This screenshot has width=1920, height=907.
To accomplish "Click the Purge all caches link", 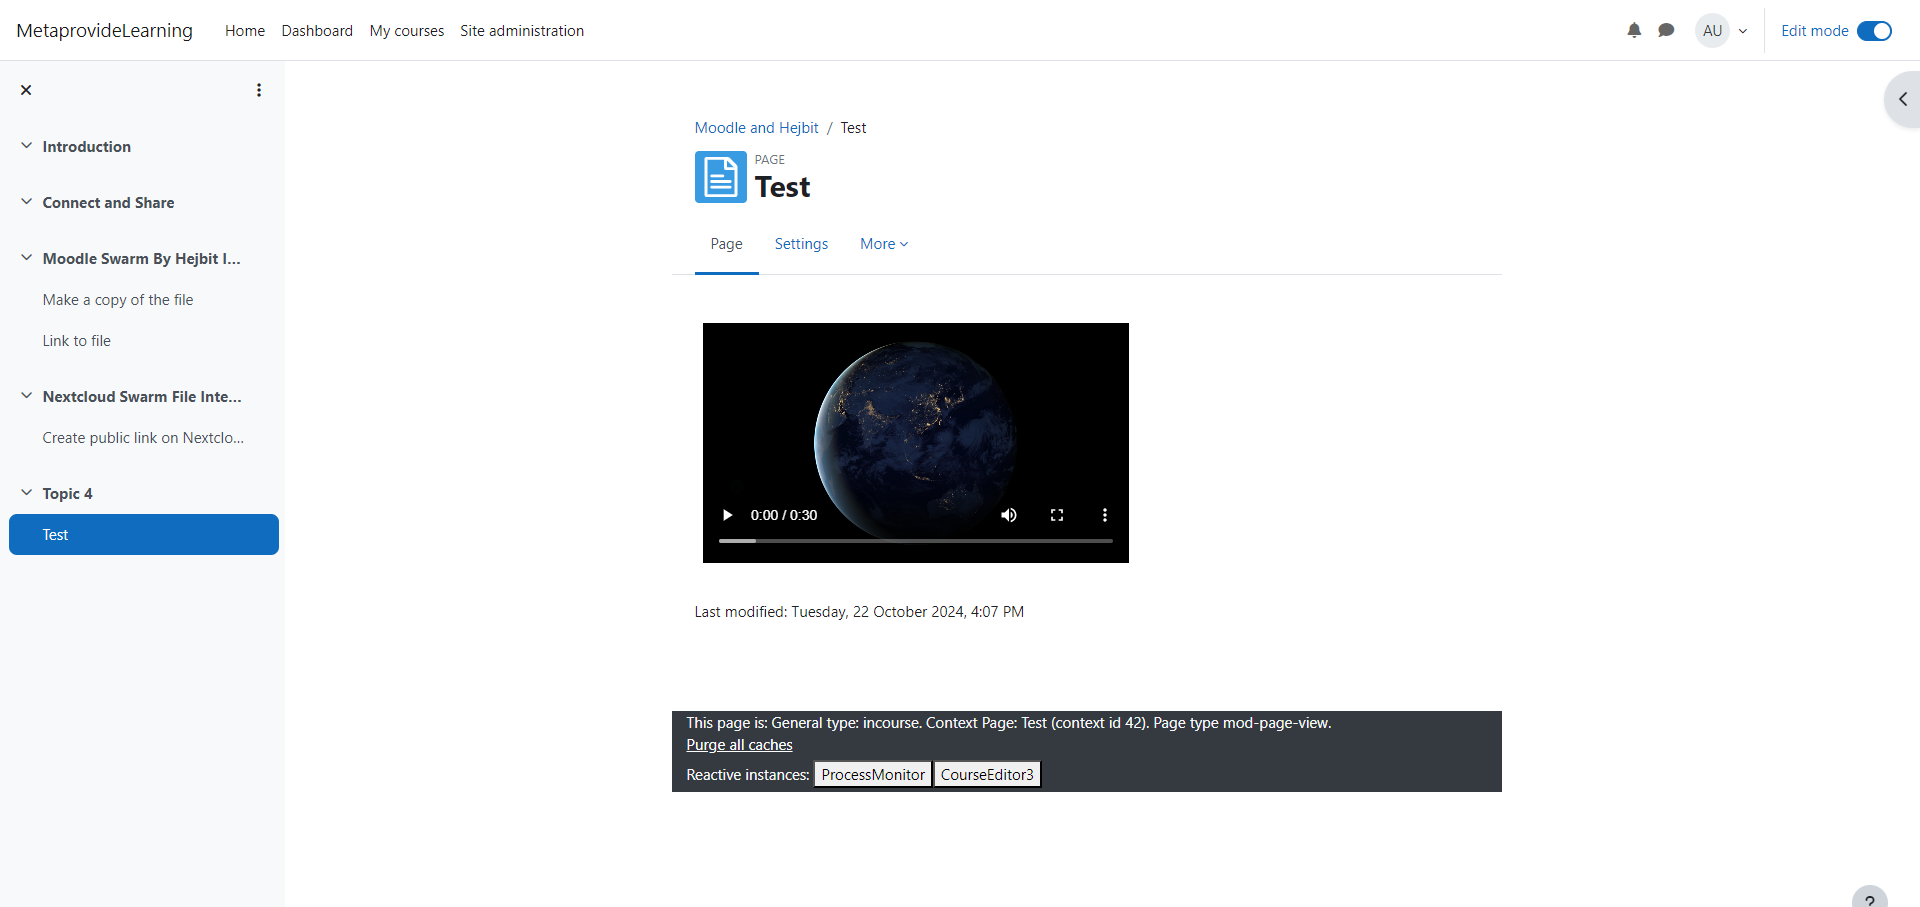I will click(739, 745).
